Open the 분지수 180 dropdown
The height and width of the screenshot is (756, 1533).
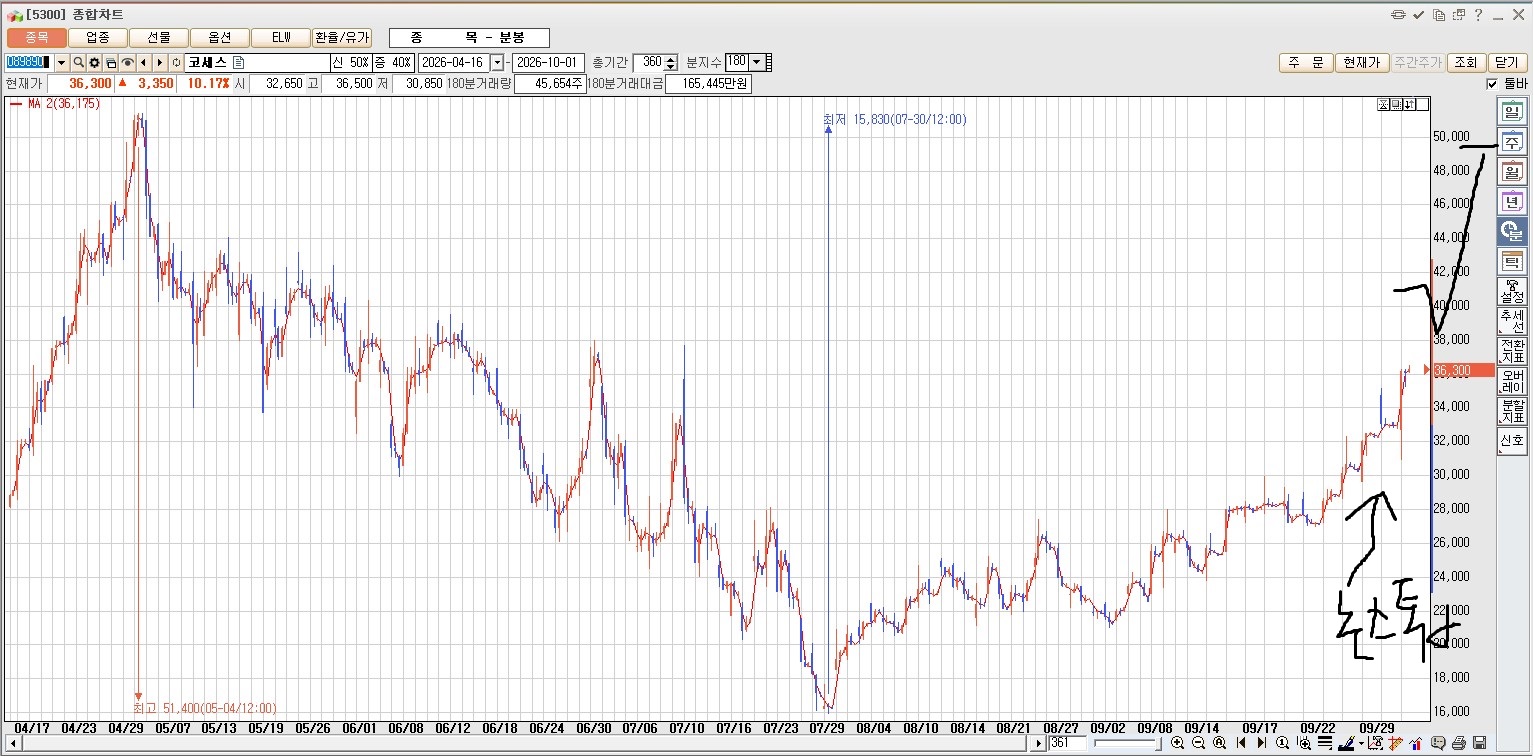[757, 62]
